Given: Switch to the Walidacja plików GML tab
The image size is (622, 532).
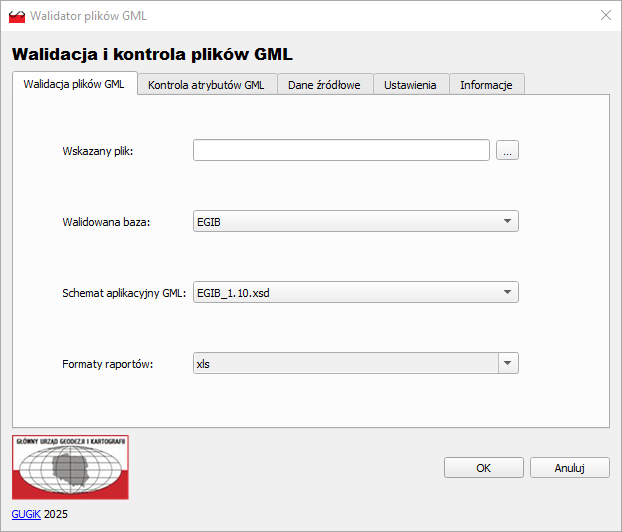Looking at the screenshot, I should [x=74, y=85].
